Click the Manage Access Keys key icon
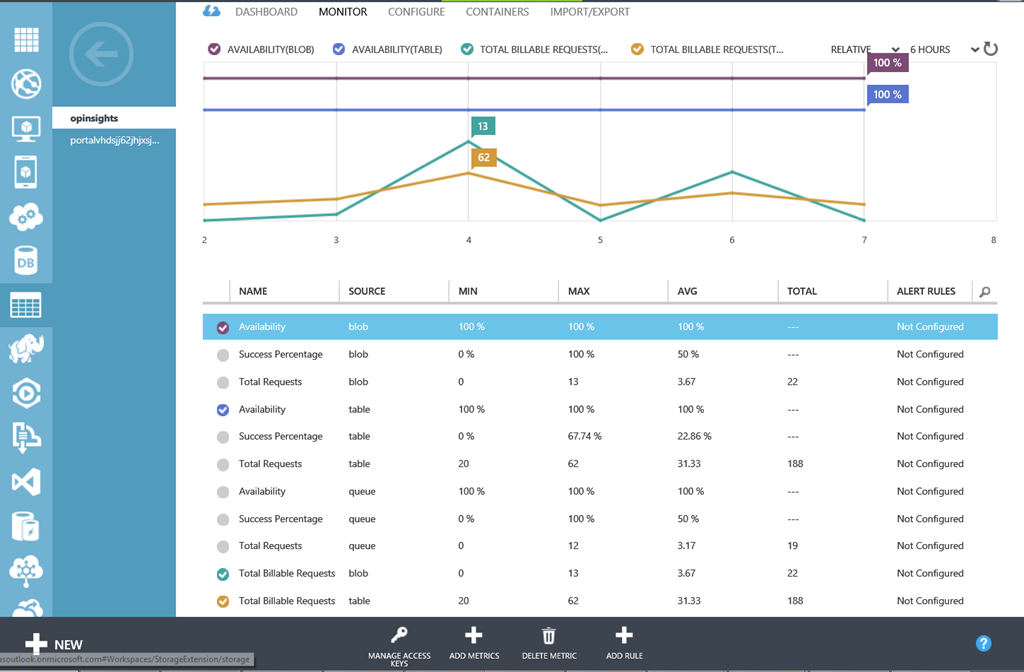 [399, 635]
